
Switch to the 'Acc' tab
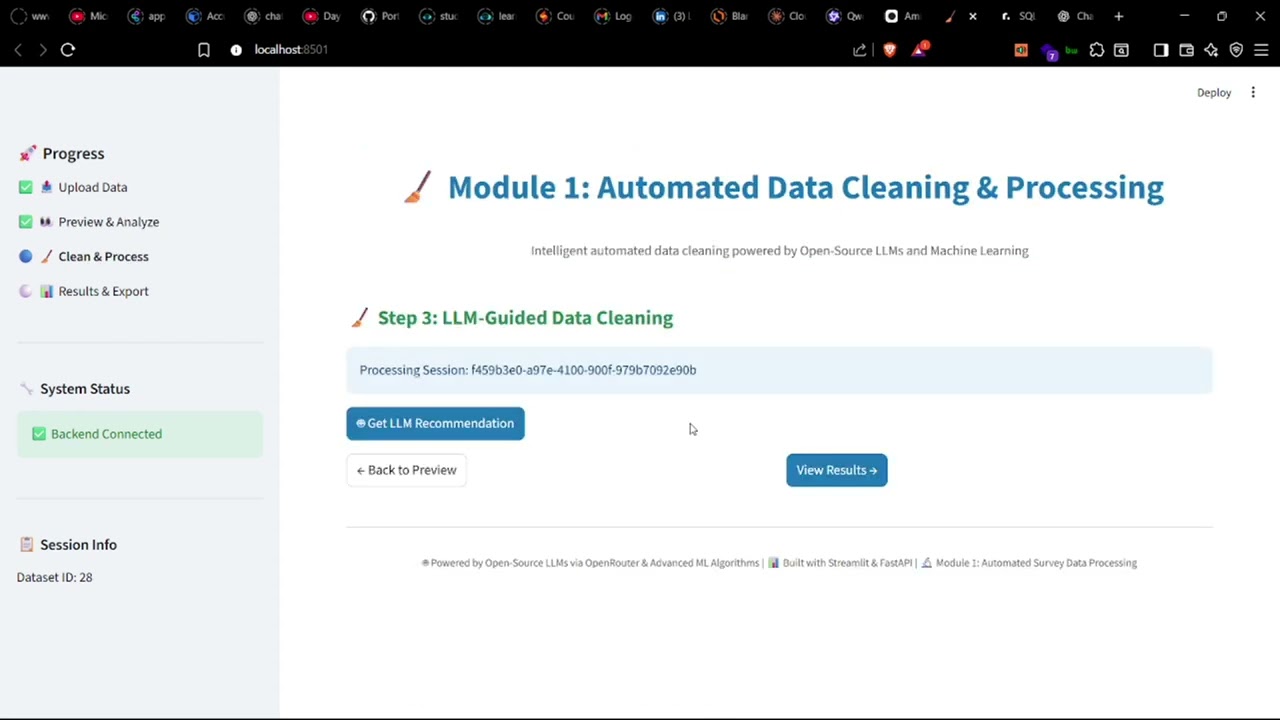(205, 16)
